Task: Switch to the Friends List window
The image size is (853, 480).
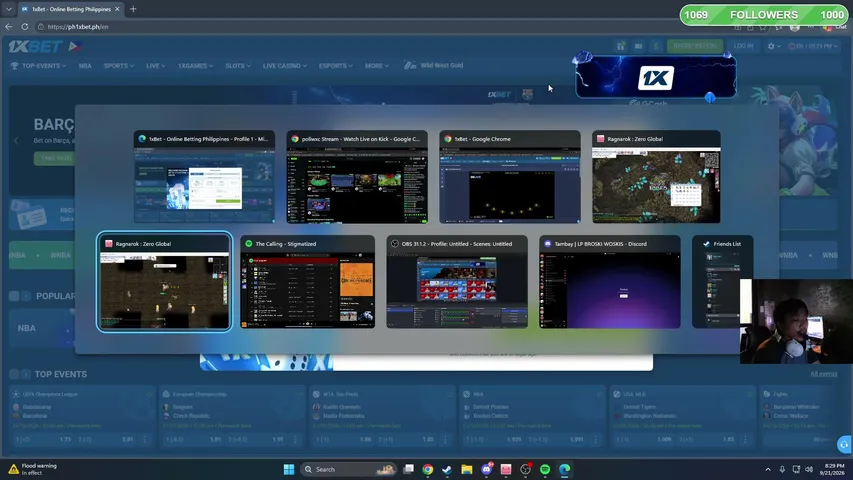Action: (x=722, y=282)
